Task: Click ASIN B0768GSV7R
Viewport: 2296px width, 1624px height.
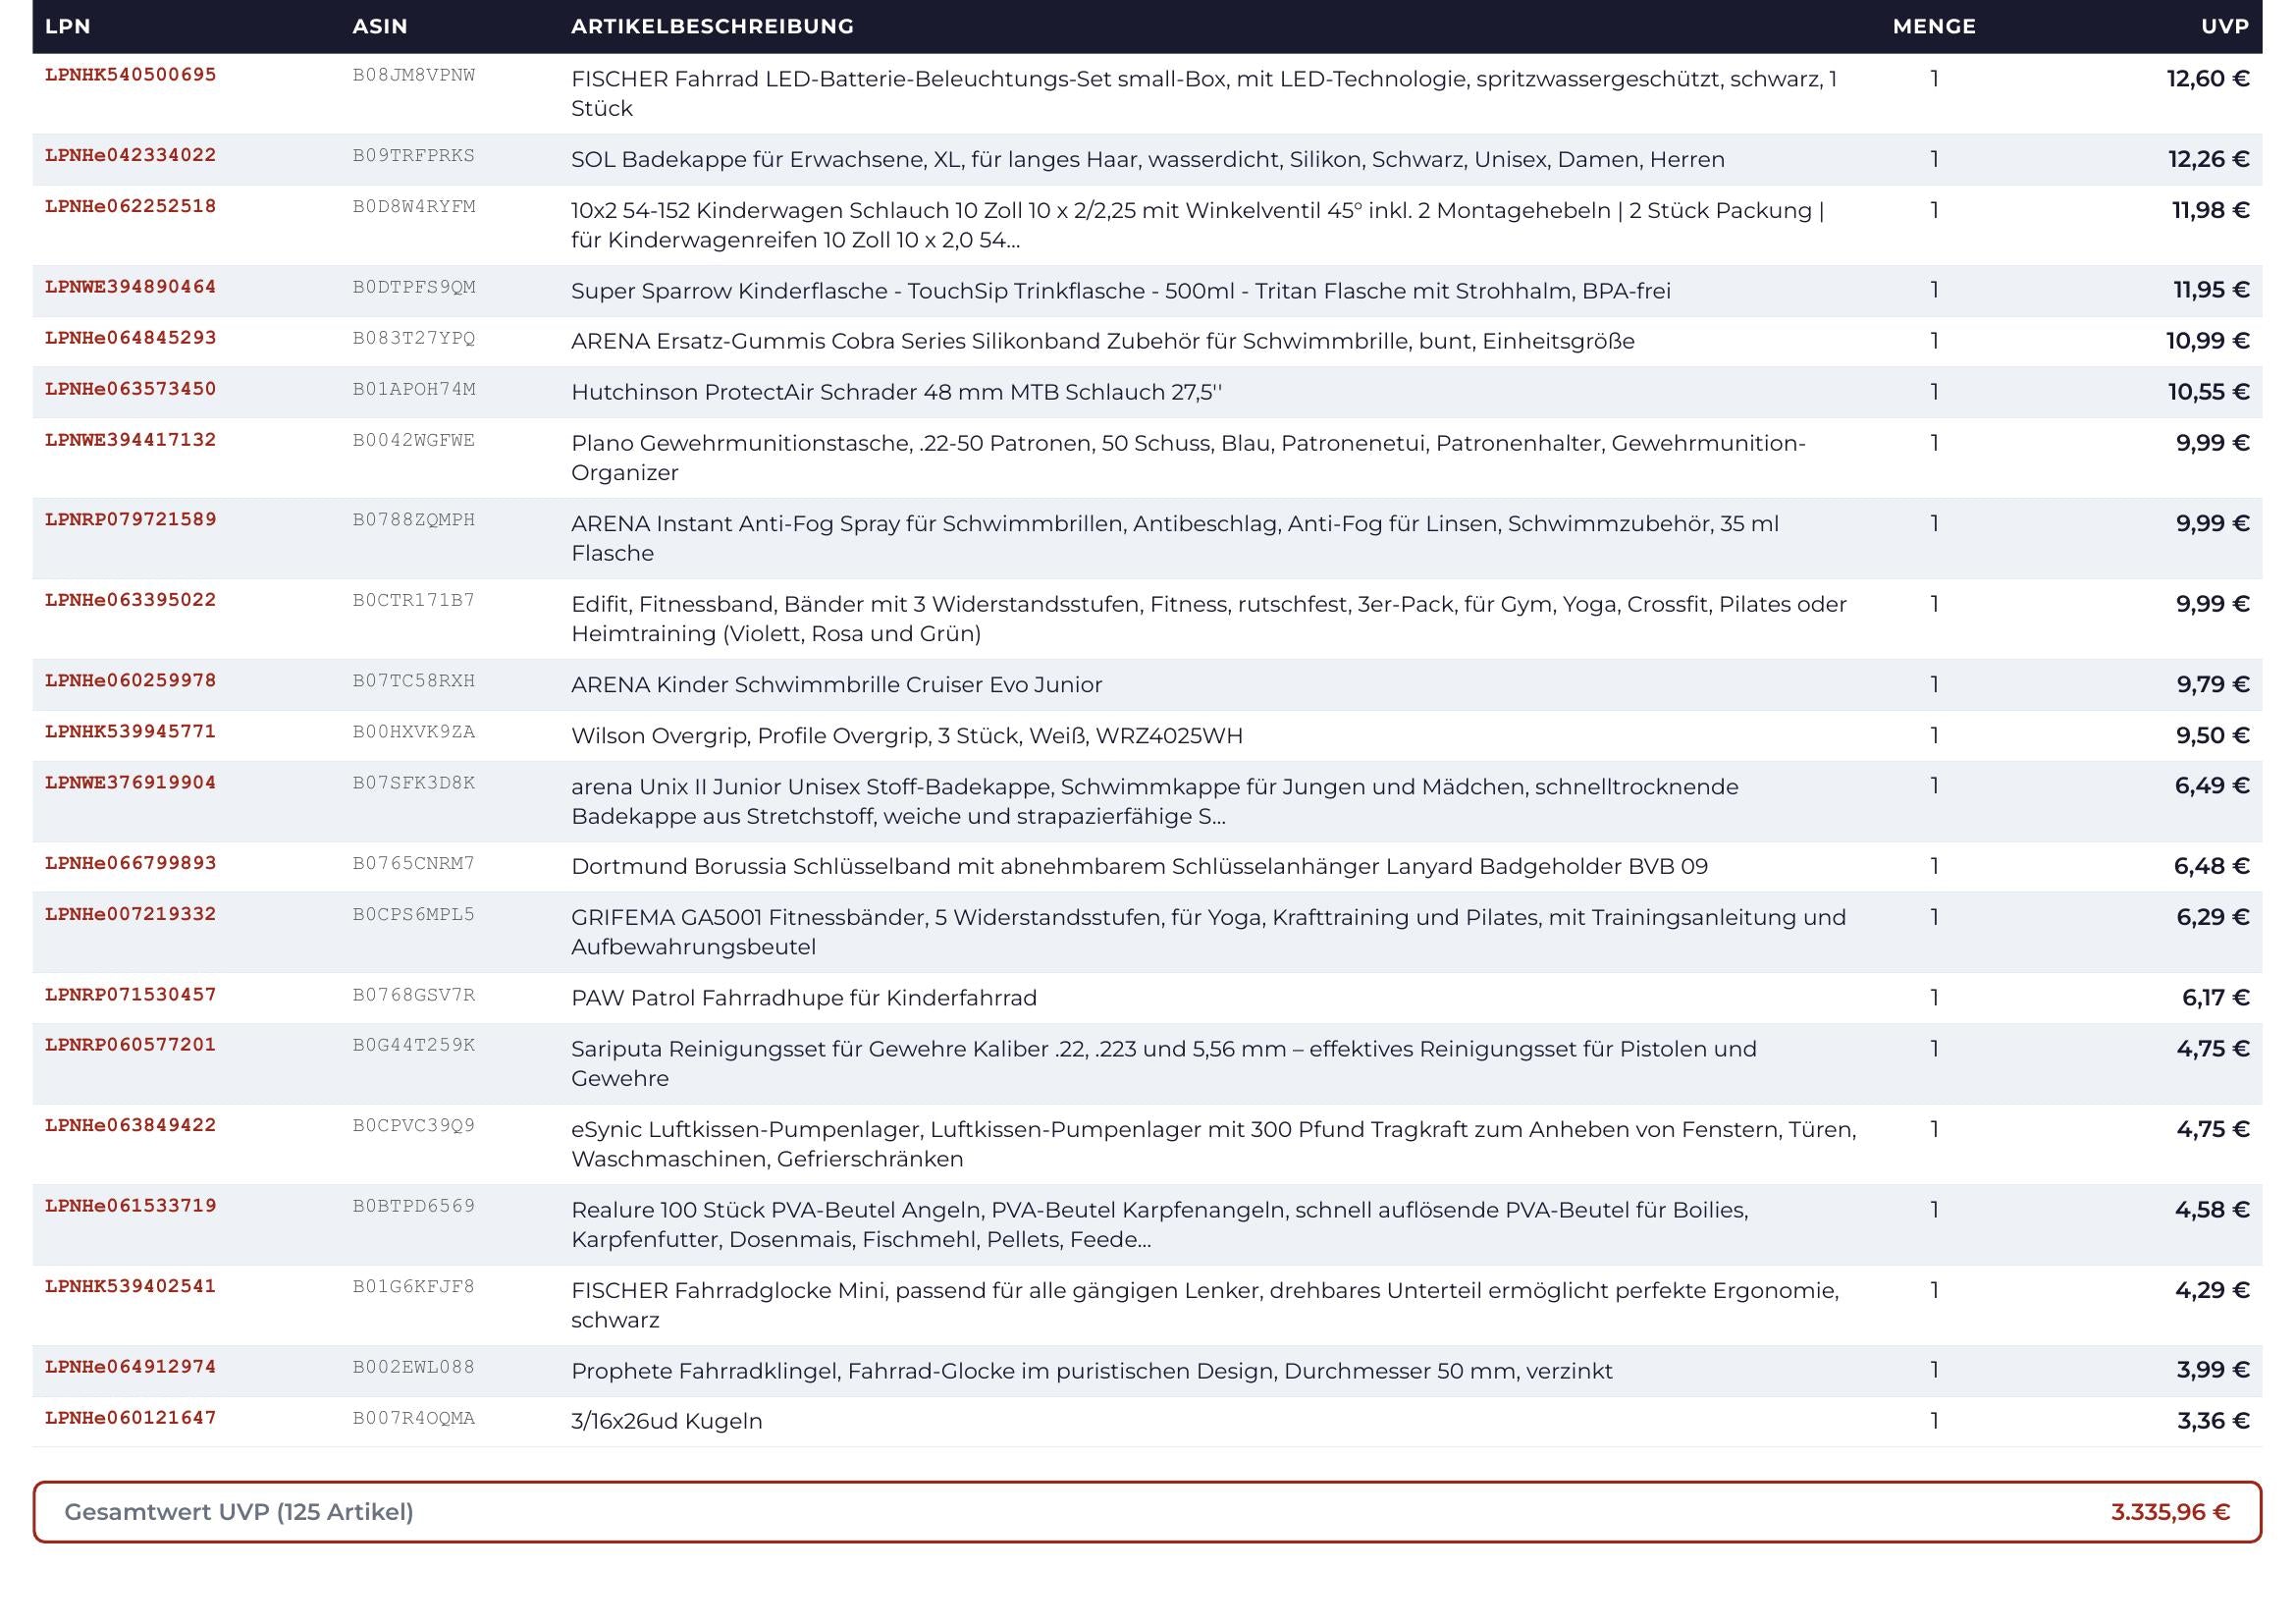Action: 414,996
